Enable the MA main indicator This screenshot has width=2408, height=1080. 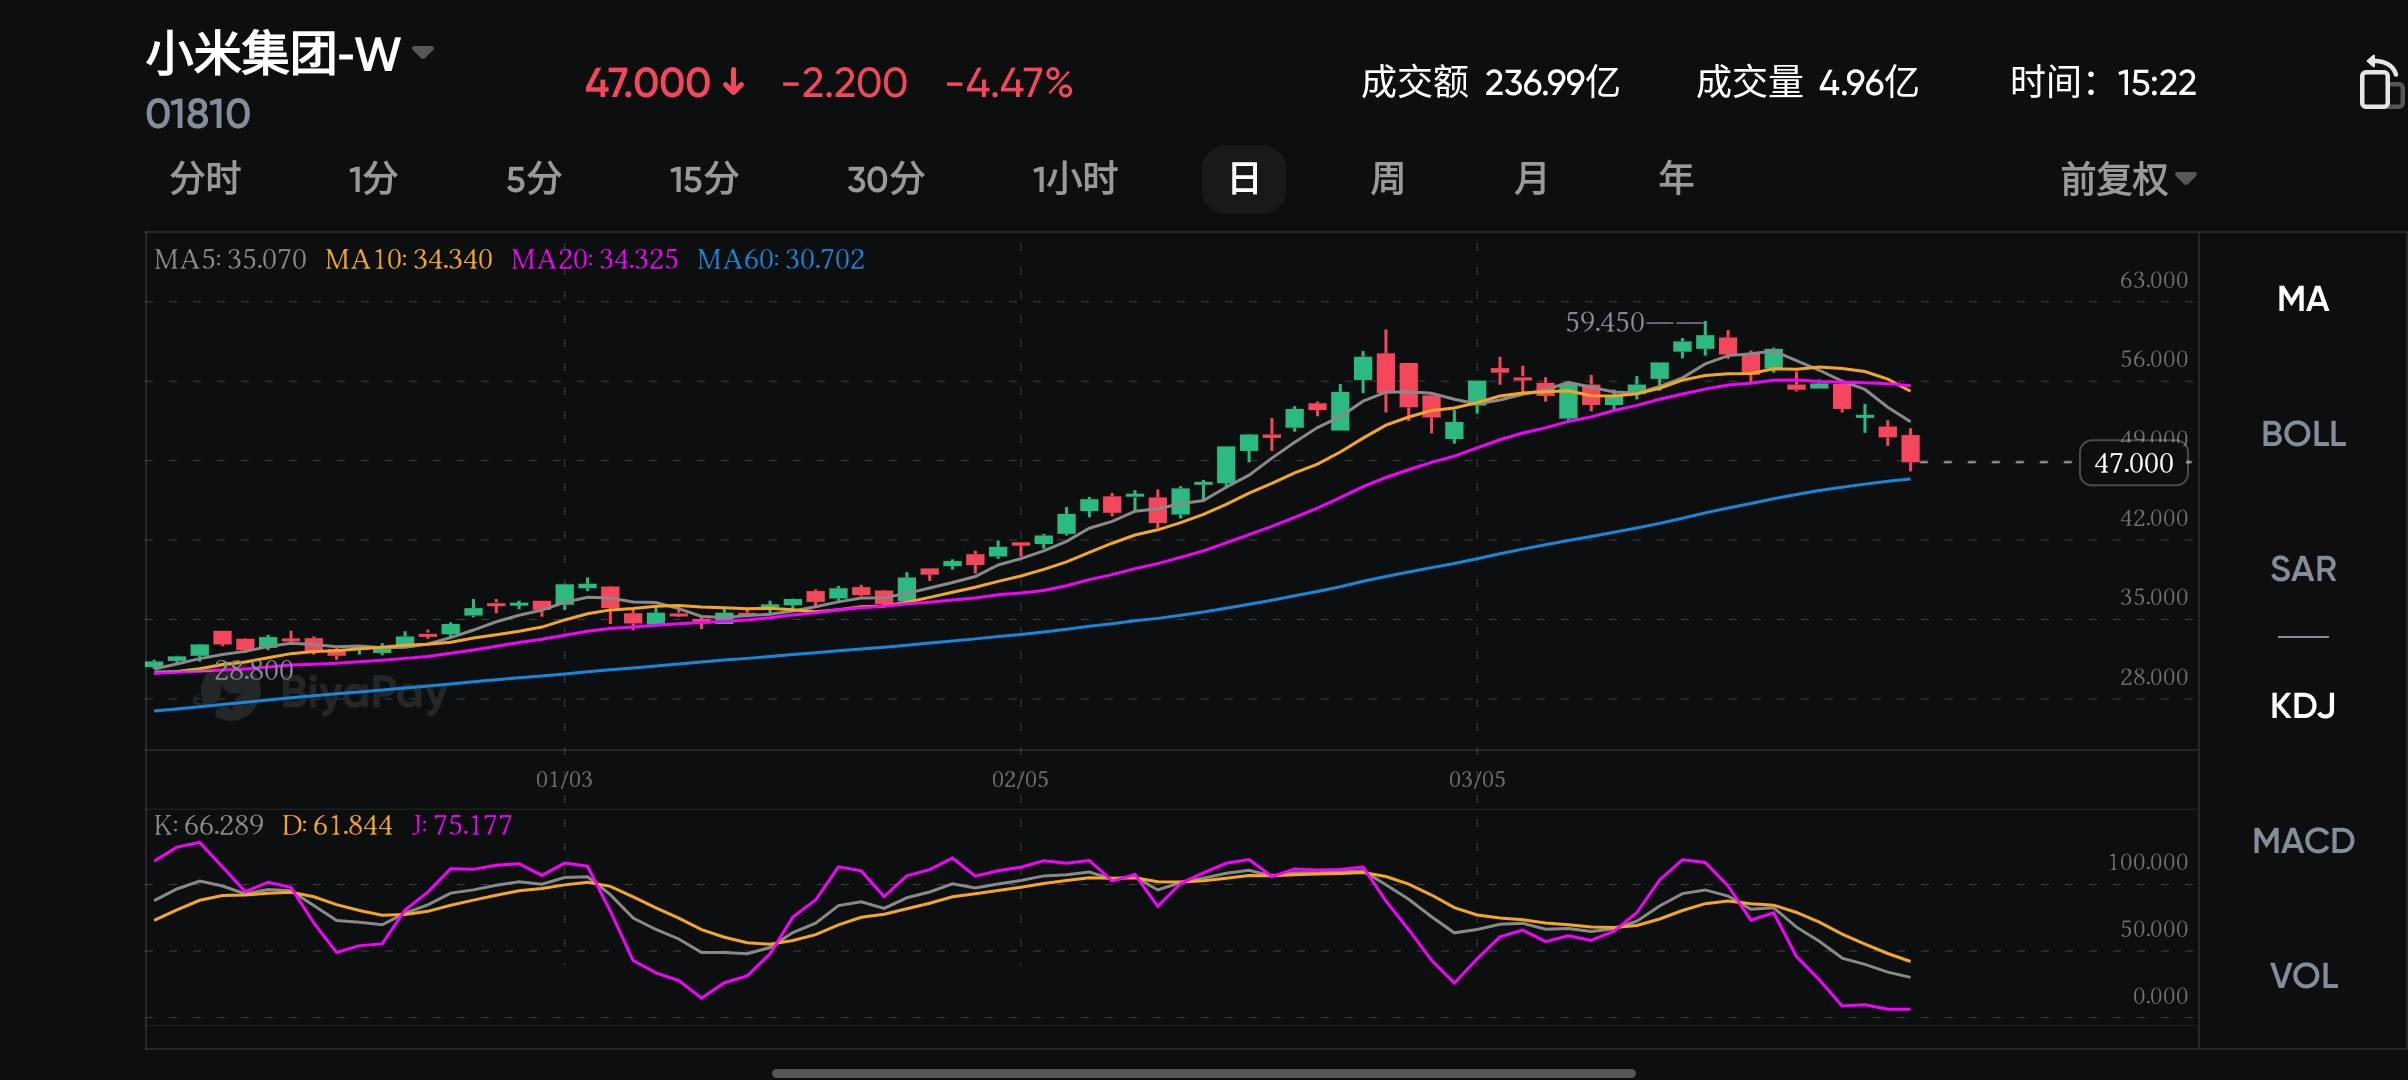point(2303,299)
